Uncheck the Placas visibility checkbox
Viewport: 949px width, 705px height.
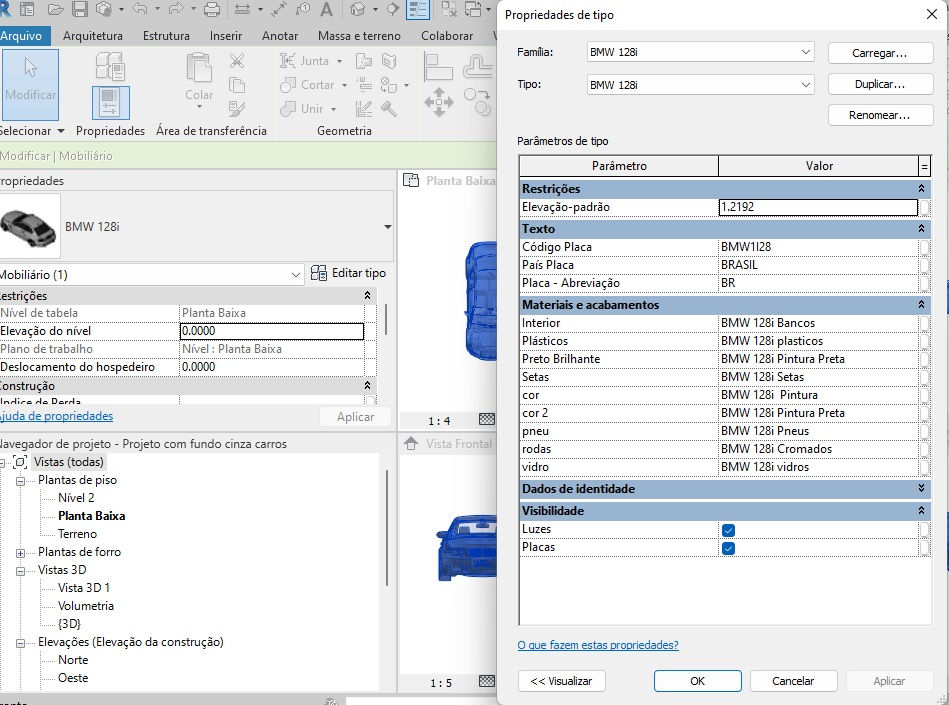(x=728, y=548)
